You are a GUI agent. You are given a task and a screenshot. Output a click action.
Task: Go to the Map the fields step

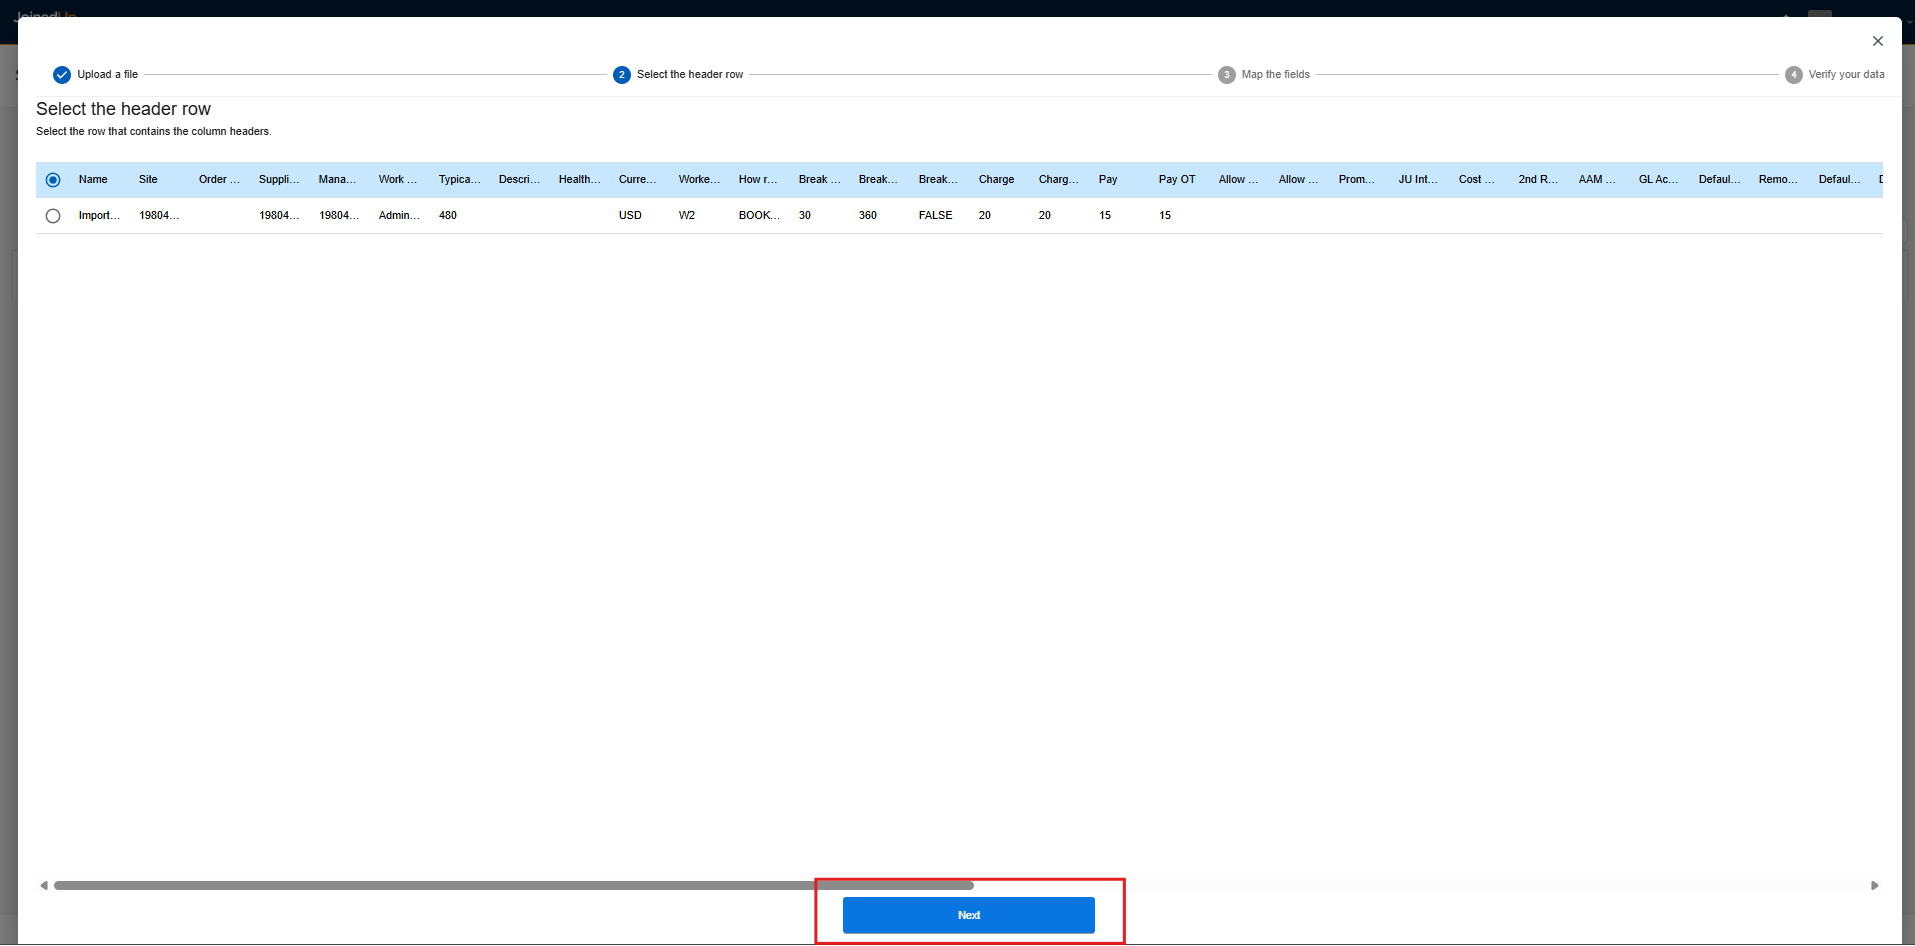pos(1275,75)
